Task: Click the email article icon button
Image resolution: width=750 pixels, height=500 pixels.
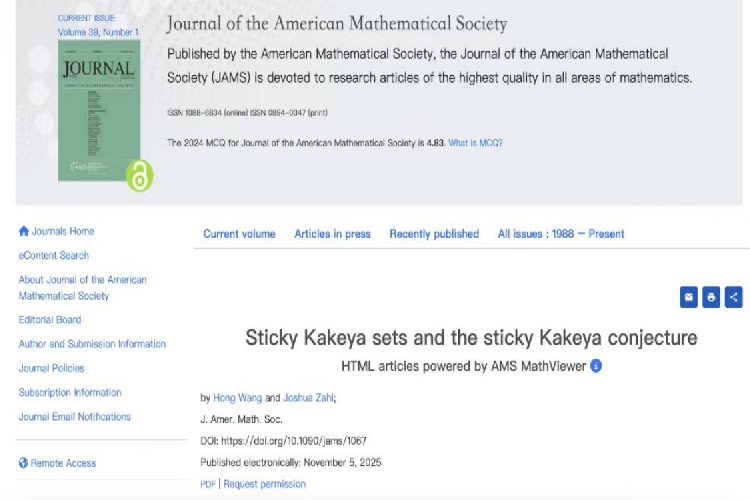Action: [689, 297]
